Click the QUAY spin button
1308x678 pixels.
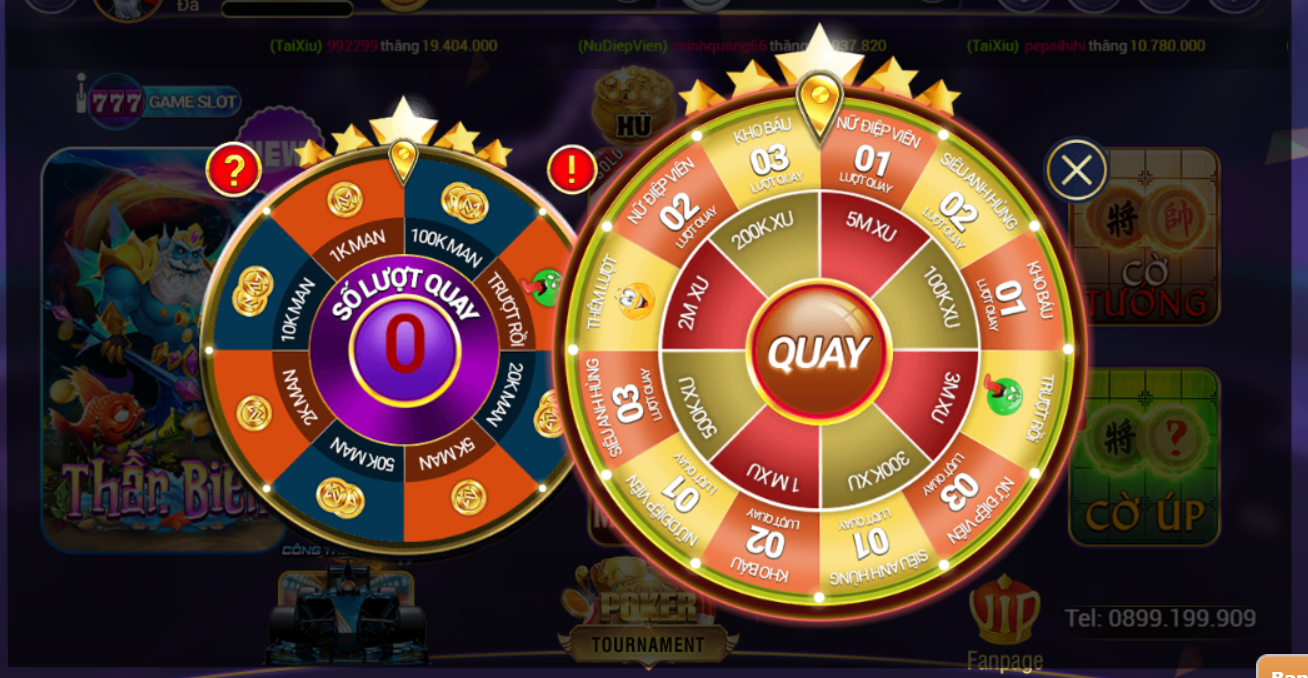click(x=819, y=352)
